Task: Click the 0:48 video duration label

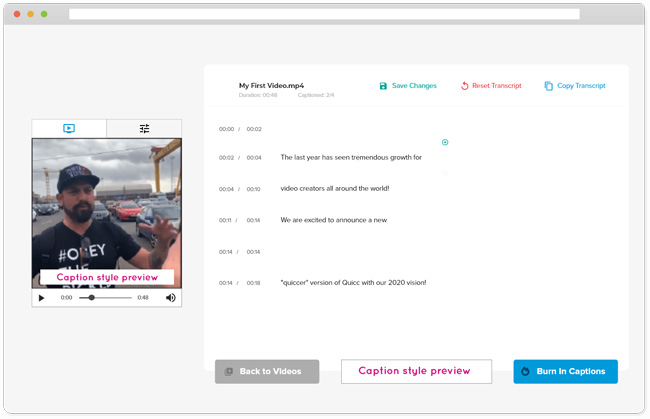Action: point(143,298)
